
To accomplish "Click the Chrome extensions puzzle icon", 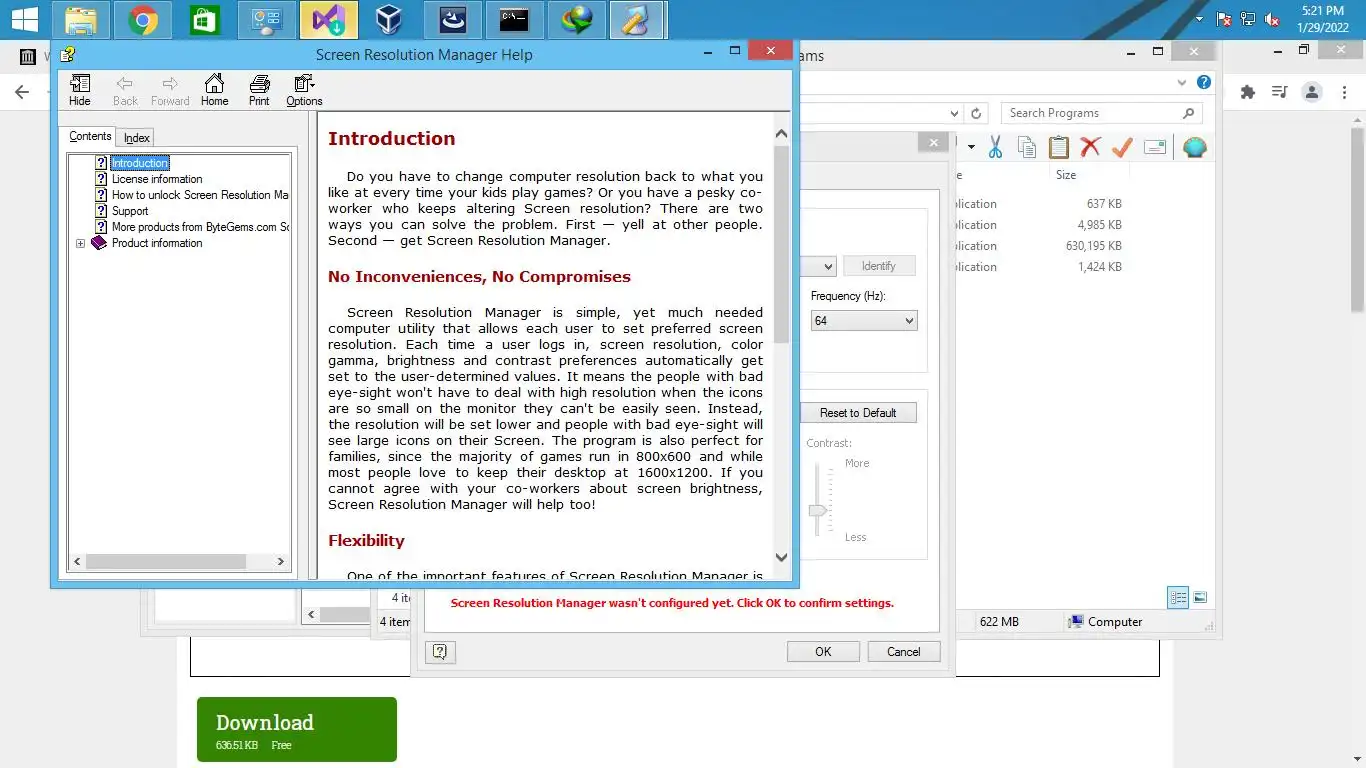I will click(1247, 92).
